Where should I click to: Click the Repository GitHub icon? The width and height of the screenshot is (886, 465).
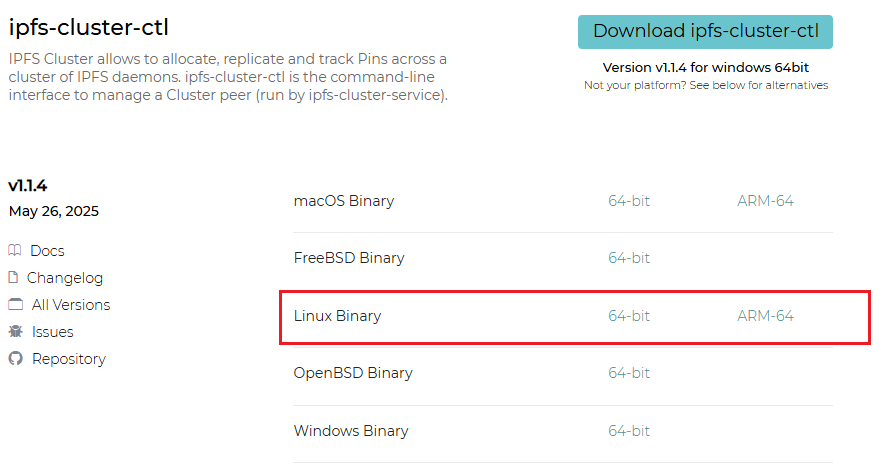tap(15, 359)
